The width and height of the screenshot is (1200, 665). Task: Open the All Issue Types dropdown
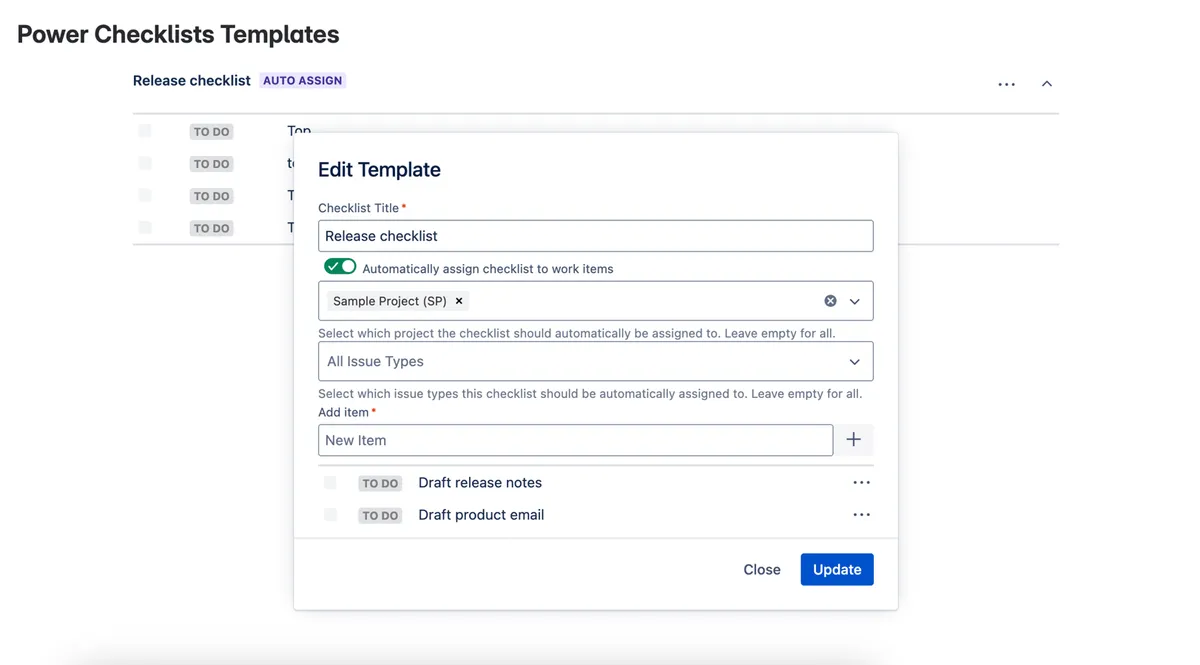tap(595, 361)
